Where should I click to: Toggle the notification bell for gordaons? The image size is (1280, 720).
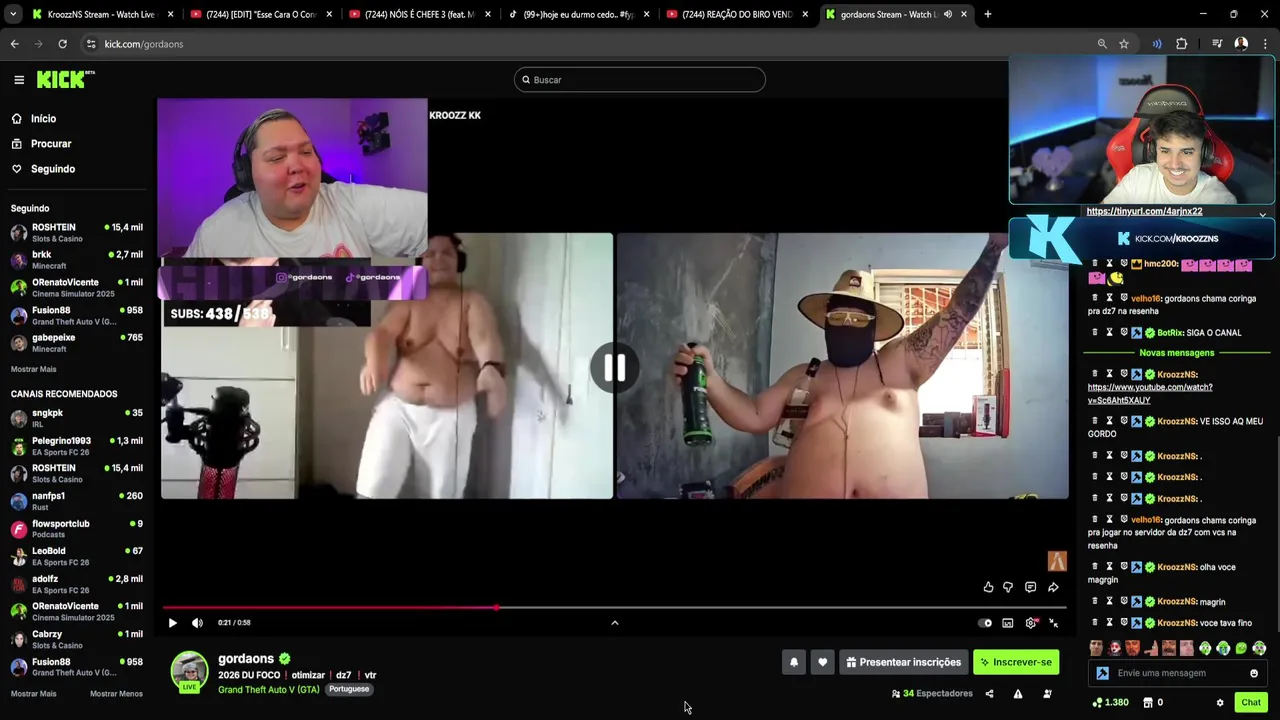794,662
